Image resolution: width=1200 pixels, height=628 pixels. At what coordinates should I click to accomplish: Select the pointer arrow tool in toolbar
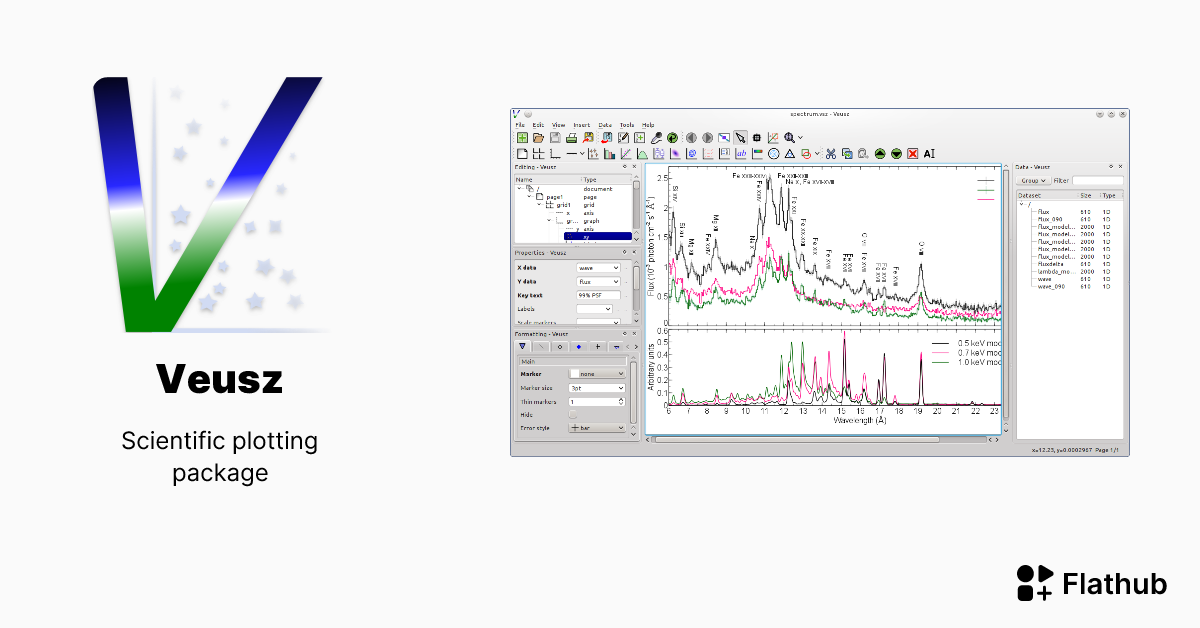click(x=740, y=137)
